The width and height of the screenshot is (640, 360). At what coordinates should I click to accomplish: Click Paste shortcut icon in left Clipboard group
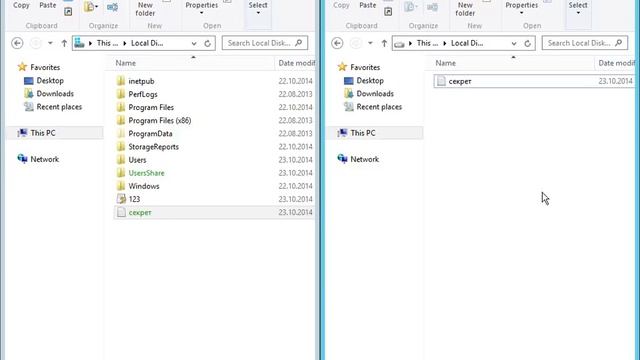pos(68,12)
